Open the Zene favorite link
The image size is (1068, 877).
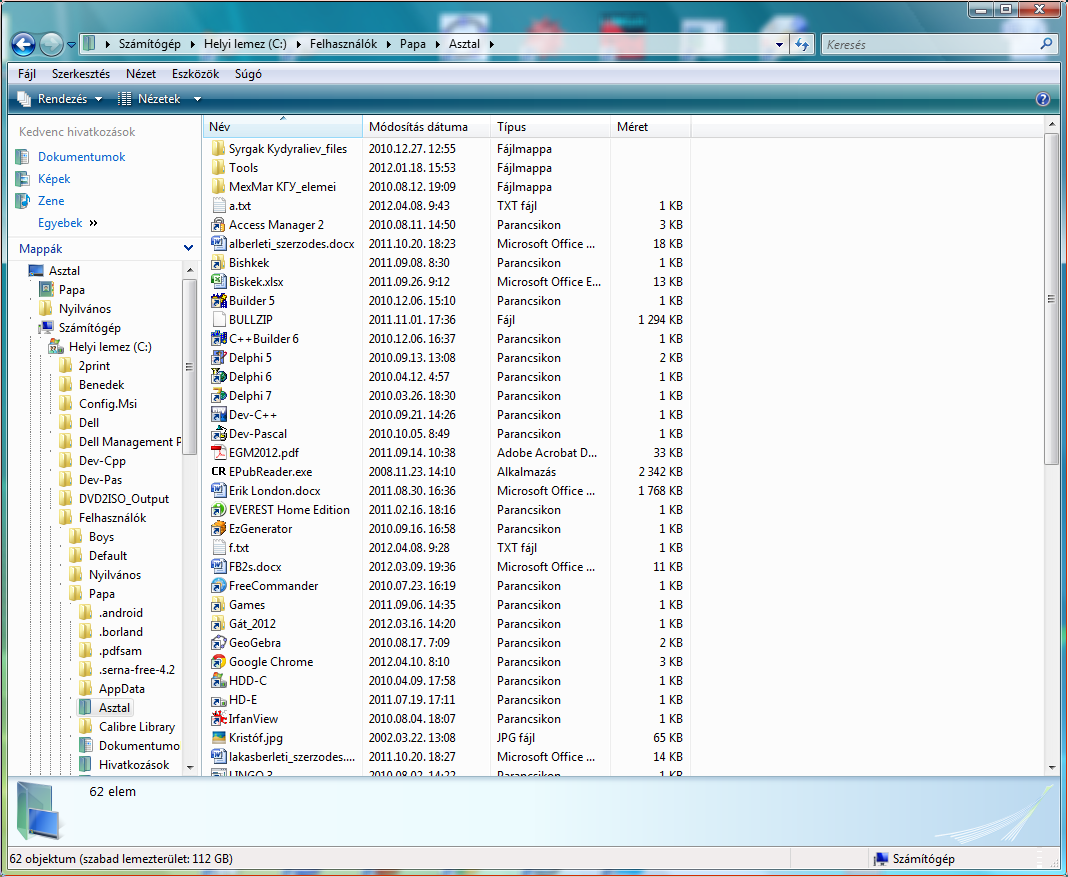point(51,201)
